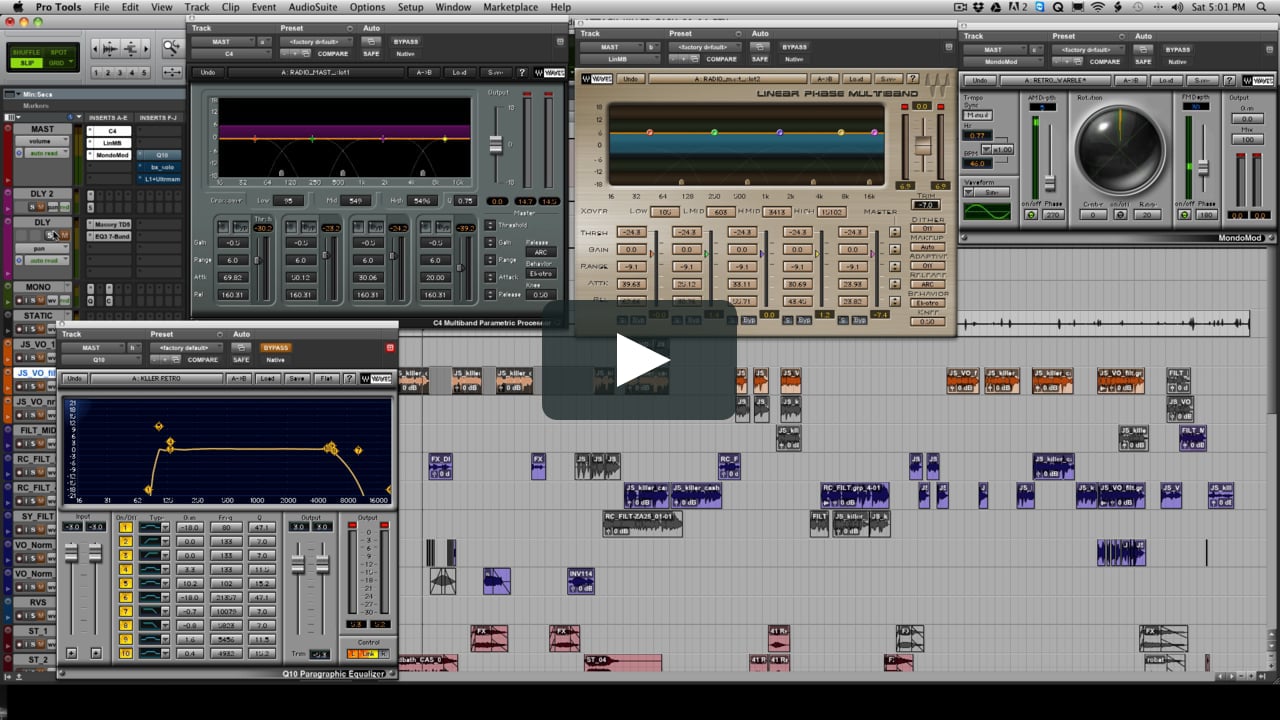Click Save in the Q10 plugin
Image resolution: width=1280 pixels, height=720 pixels.
(x=296, y=379)
